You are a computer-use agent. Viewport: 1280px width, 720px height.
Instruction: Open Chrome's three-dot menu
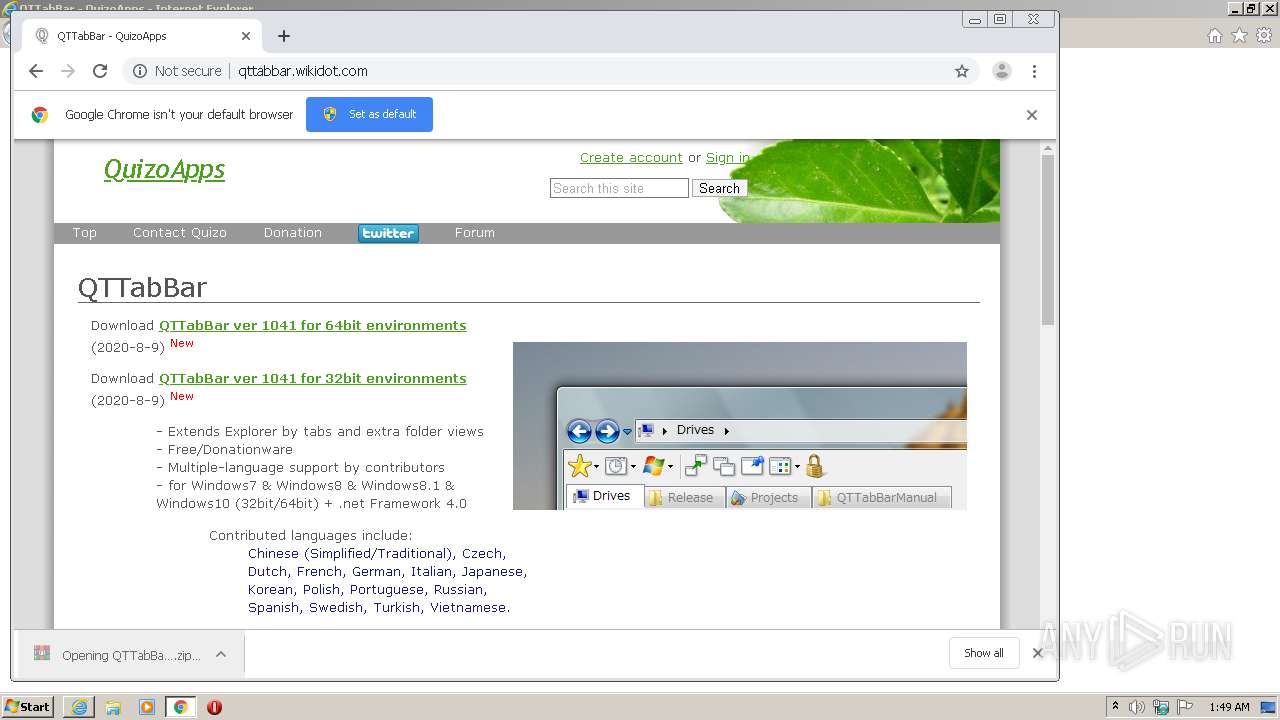1034,71
